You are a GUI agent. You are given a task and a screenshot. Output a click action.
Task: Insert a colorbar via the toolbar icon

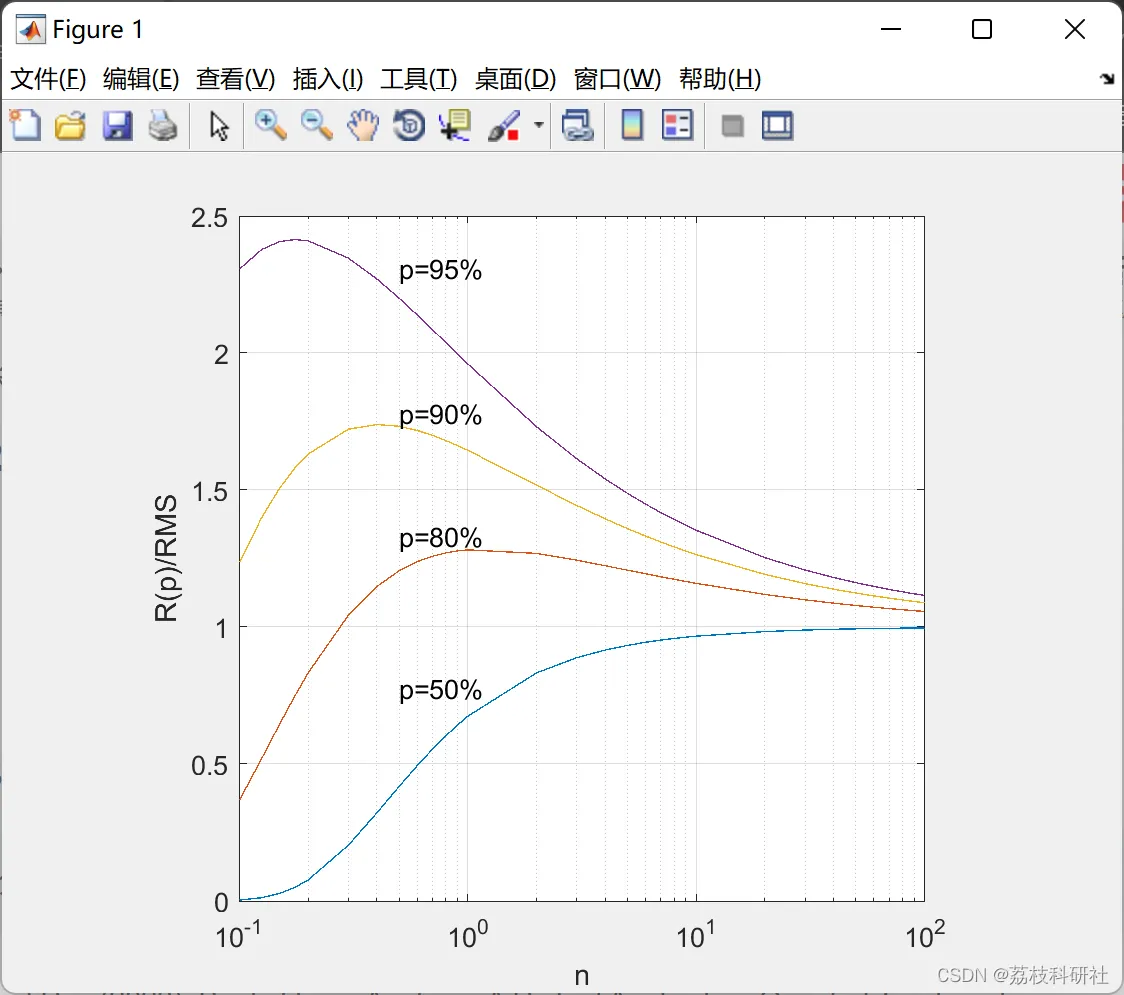pos(632,125)
